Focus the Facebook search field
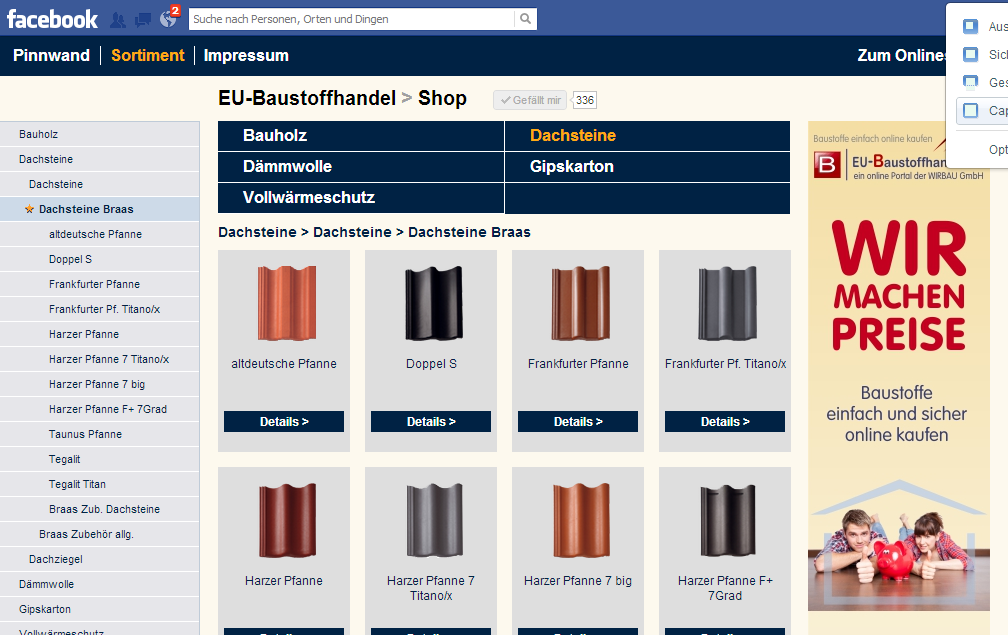Viewport: 1008px width, 635px height. (x=352, y=19)
